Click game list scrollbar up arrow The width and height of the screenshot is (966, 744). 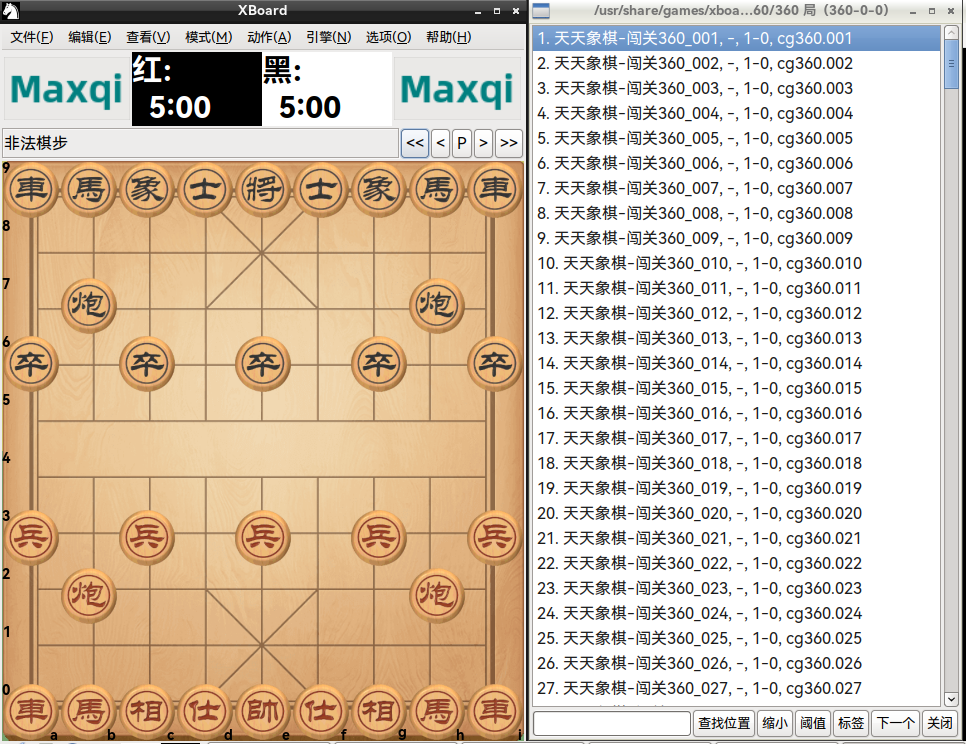tap(951, 33)
